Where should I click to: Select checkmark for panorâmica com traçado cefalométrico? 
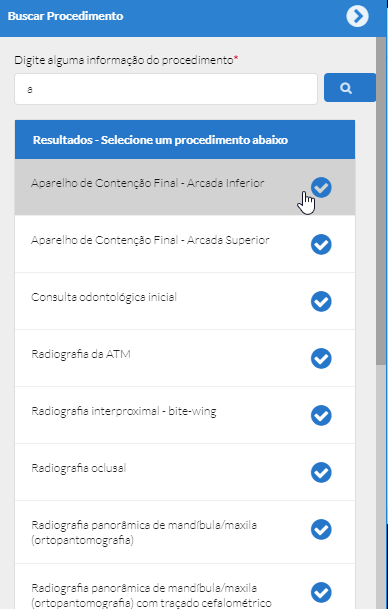click(321, 593)
